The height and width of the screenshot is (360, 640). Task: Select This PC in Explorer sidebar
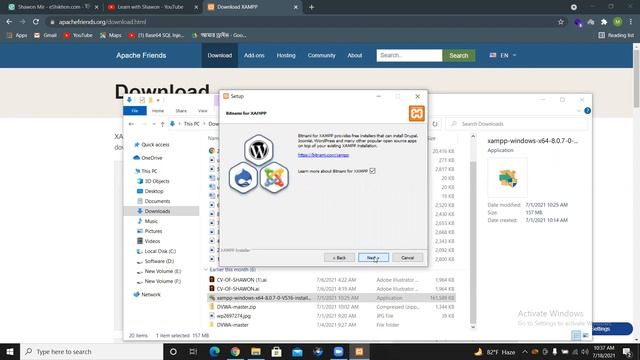coord(149,171)
